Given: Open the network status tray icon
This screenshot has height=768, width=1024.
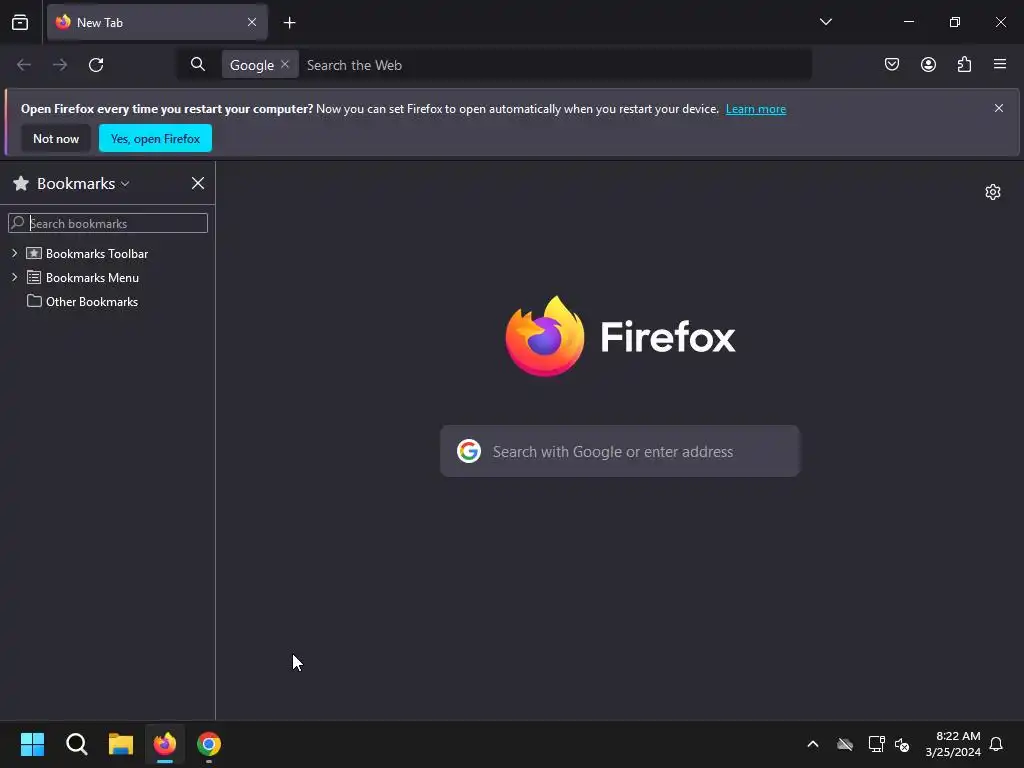Looking at the screenshot, I should [x=876, y=744].
